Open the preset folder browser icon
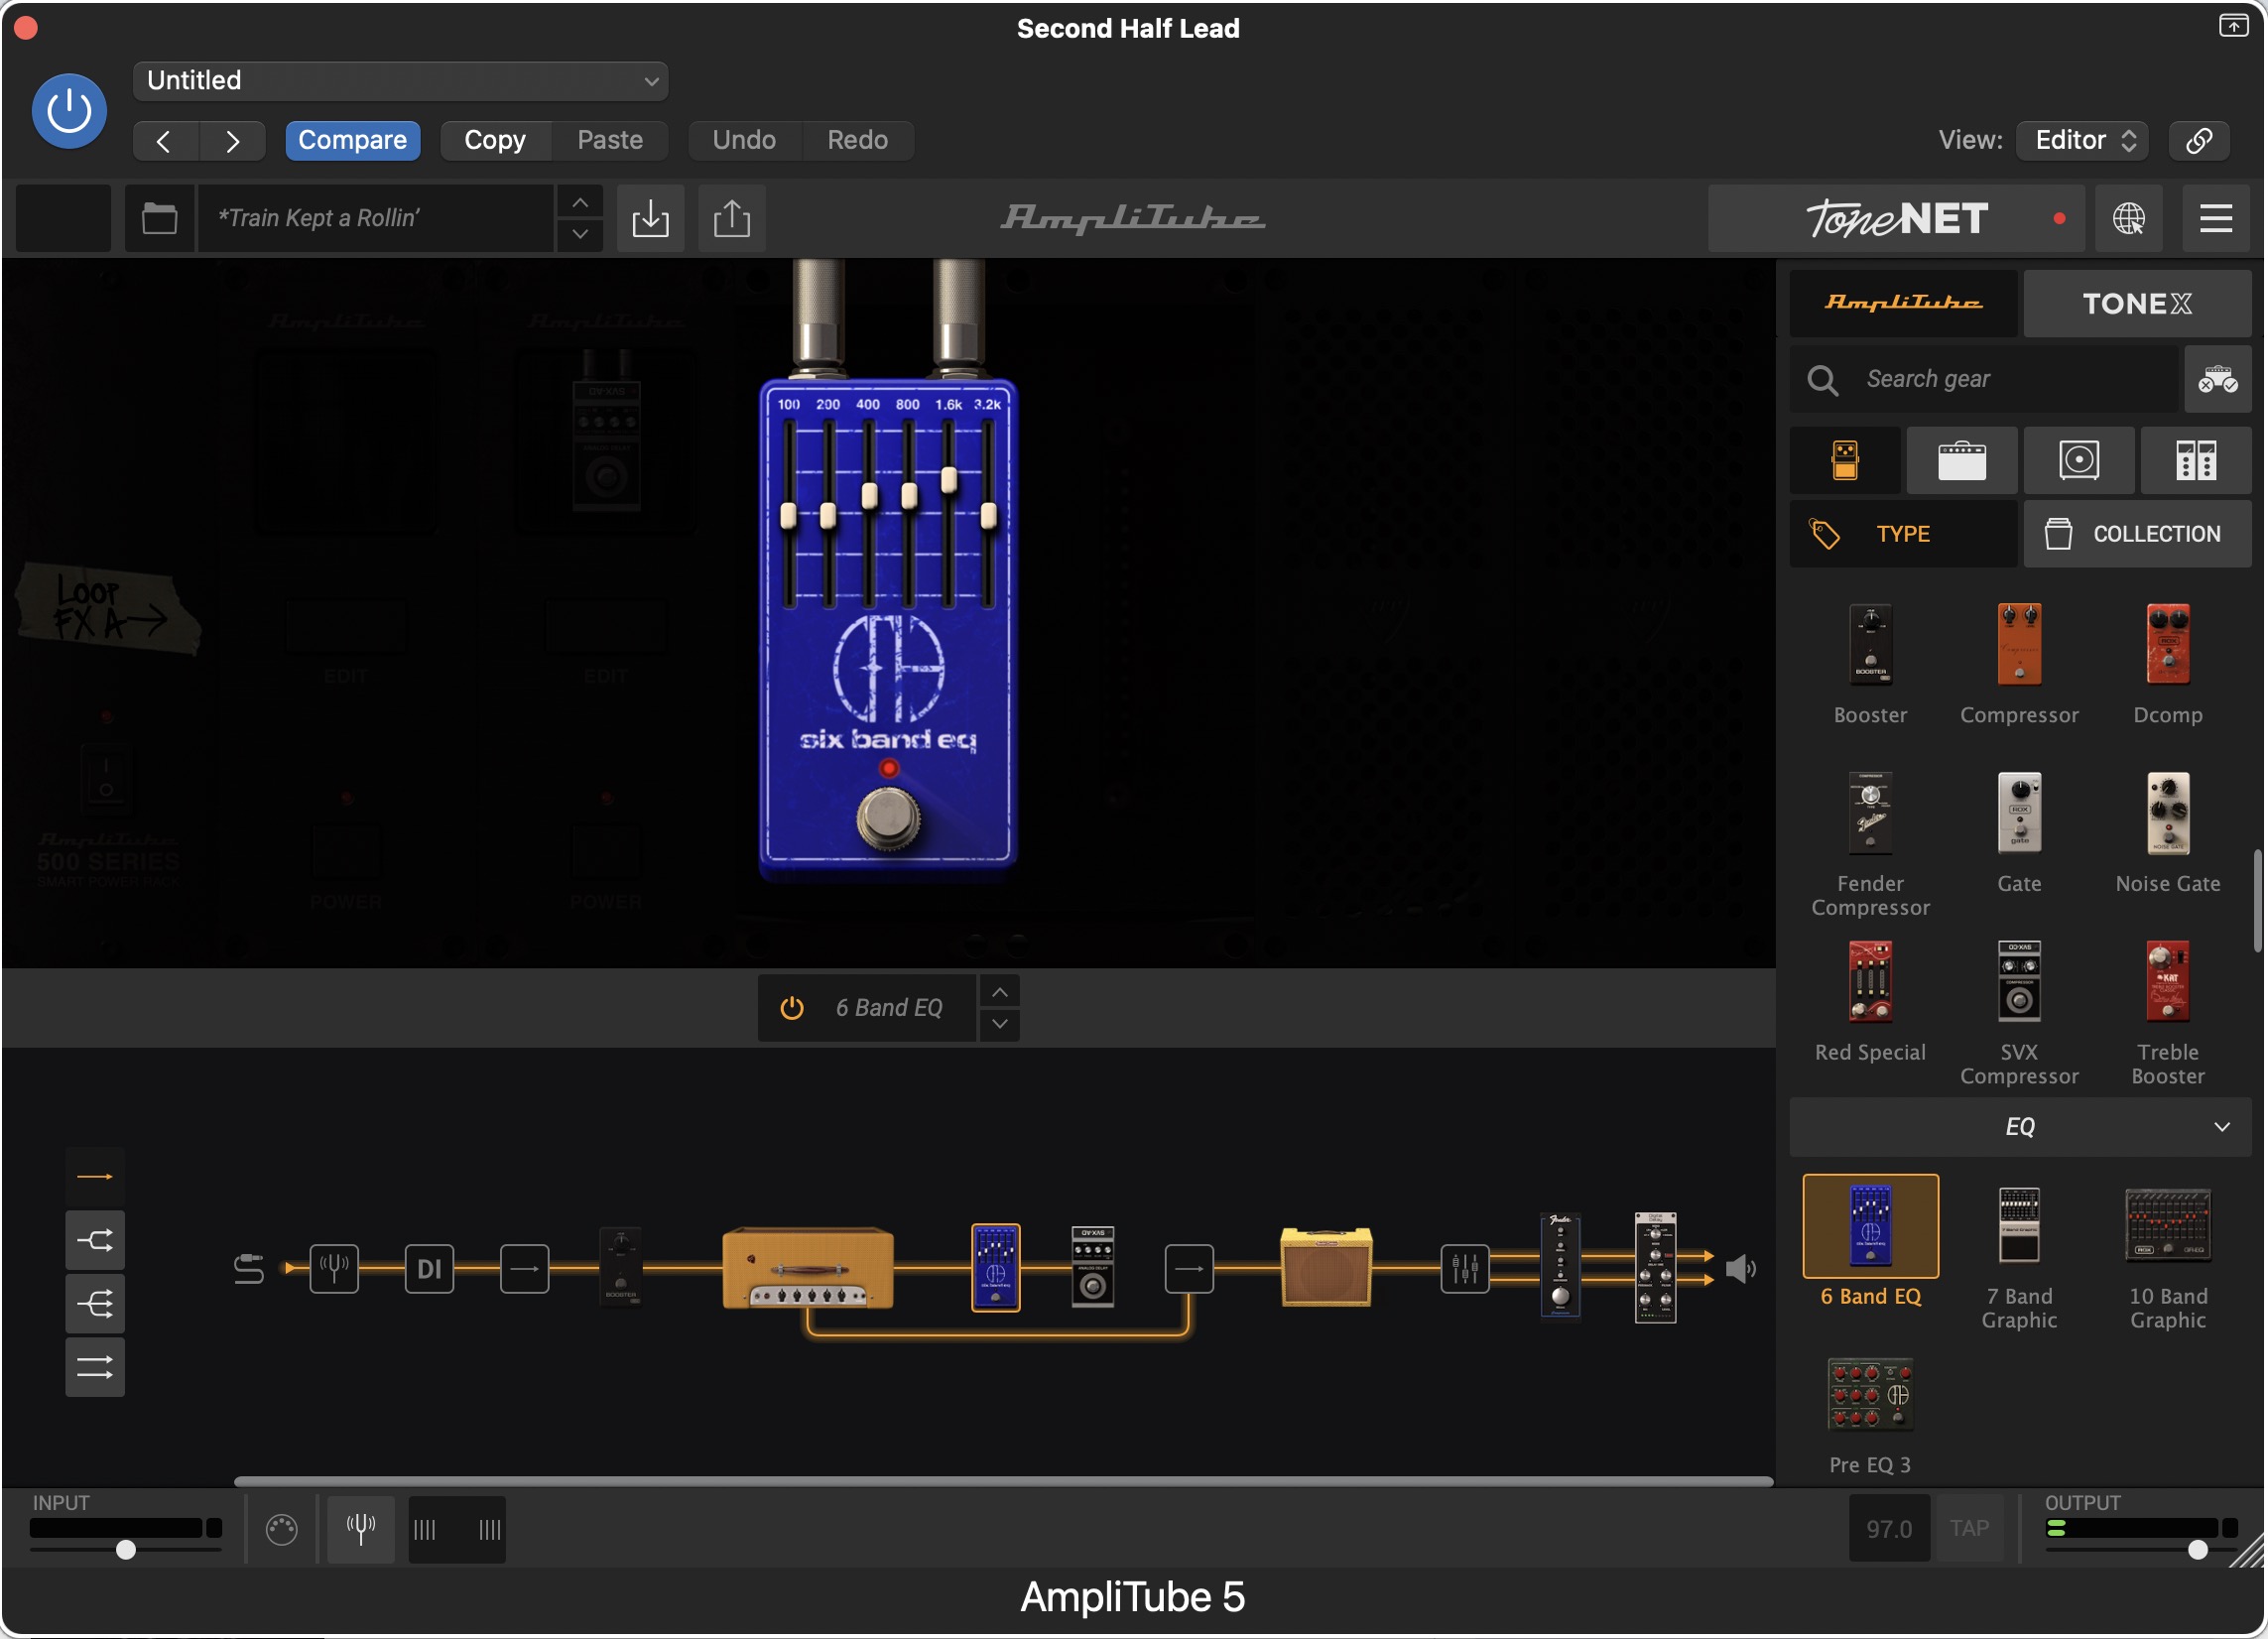This screenshot has height=1639, width=2268. pyautogui.click(x=159, y=218)
